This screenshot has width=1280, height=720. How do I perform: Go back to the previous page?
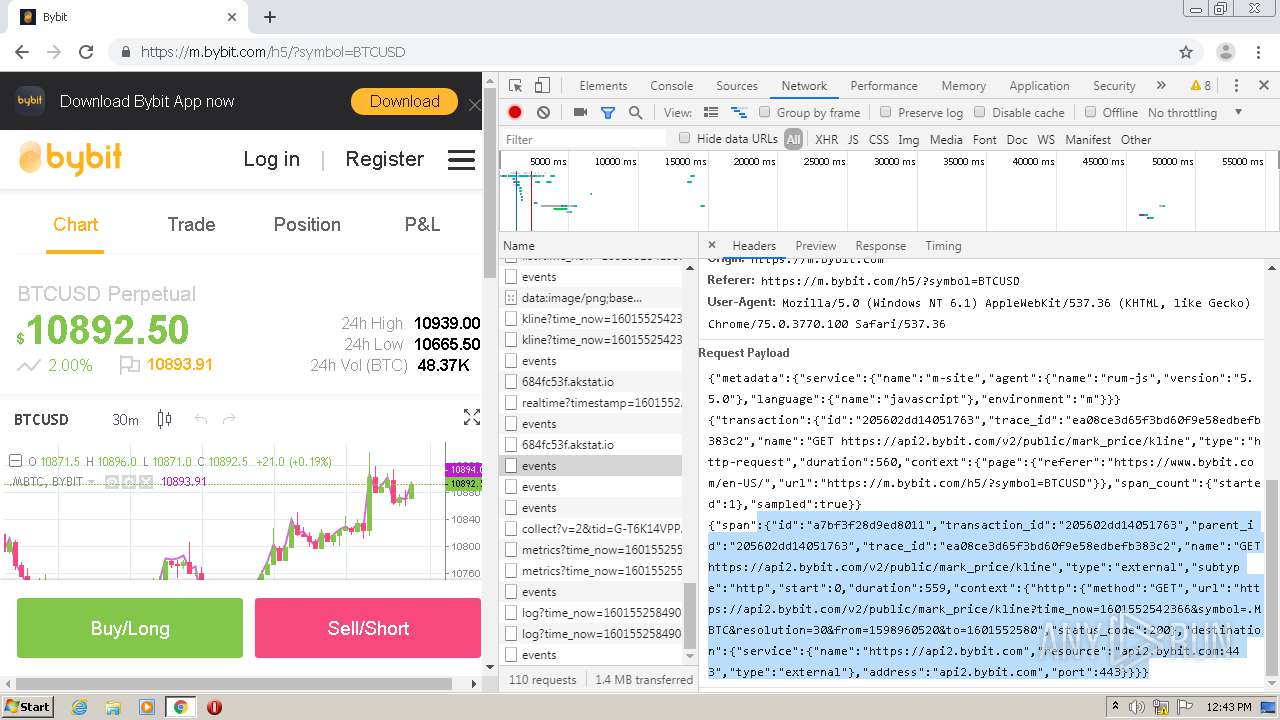(x=22, y=52)
